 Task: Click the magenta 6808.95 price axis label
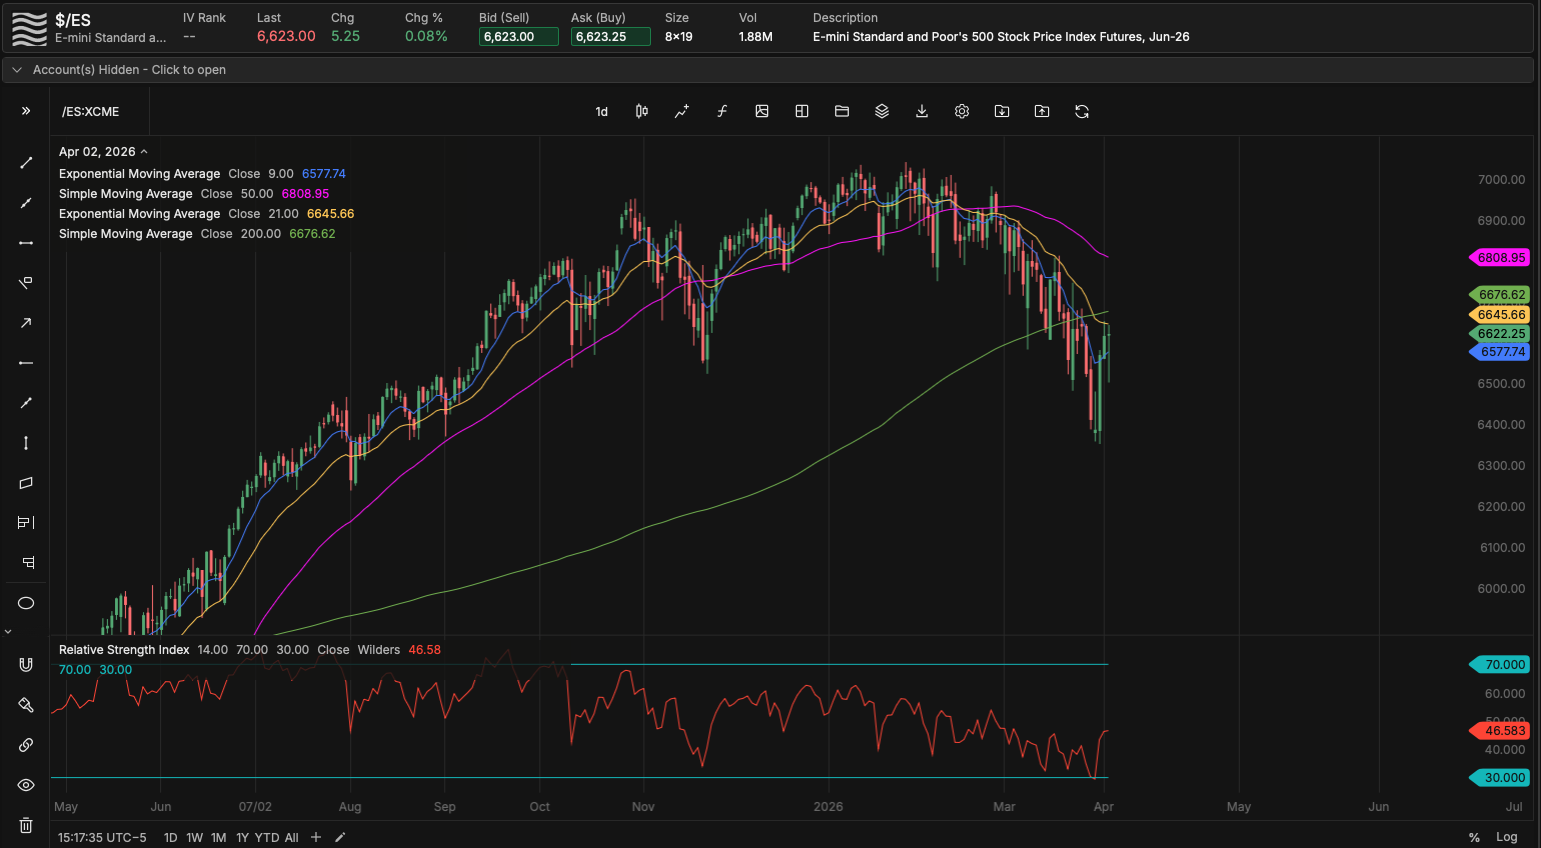coord(1499,257)
